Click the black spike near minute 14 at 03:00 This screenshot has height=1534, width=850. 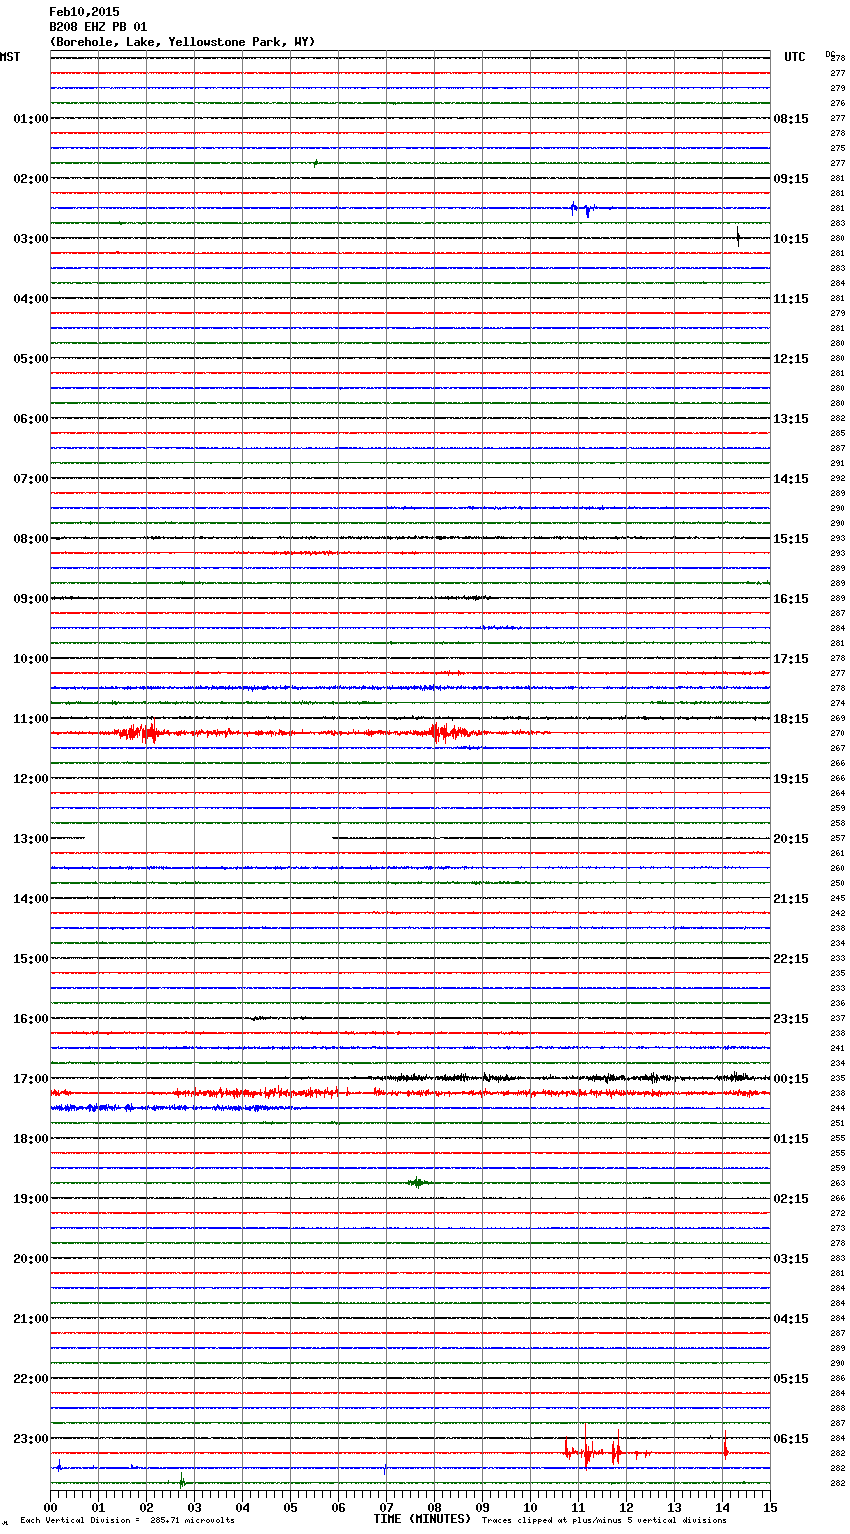point(738,237)
